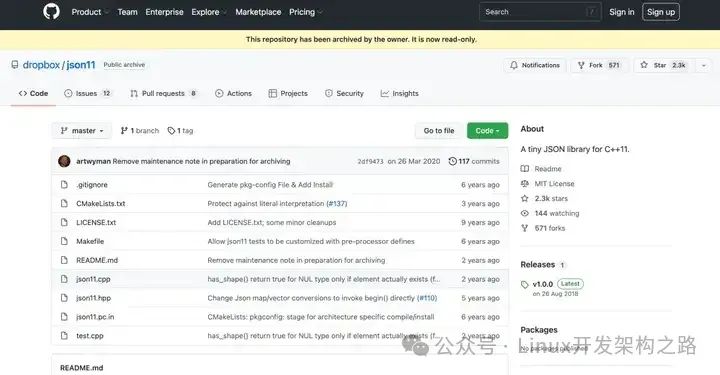Open the GitHub logo home link
This screenshot has width=720, height=375.
point(51,11)
